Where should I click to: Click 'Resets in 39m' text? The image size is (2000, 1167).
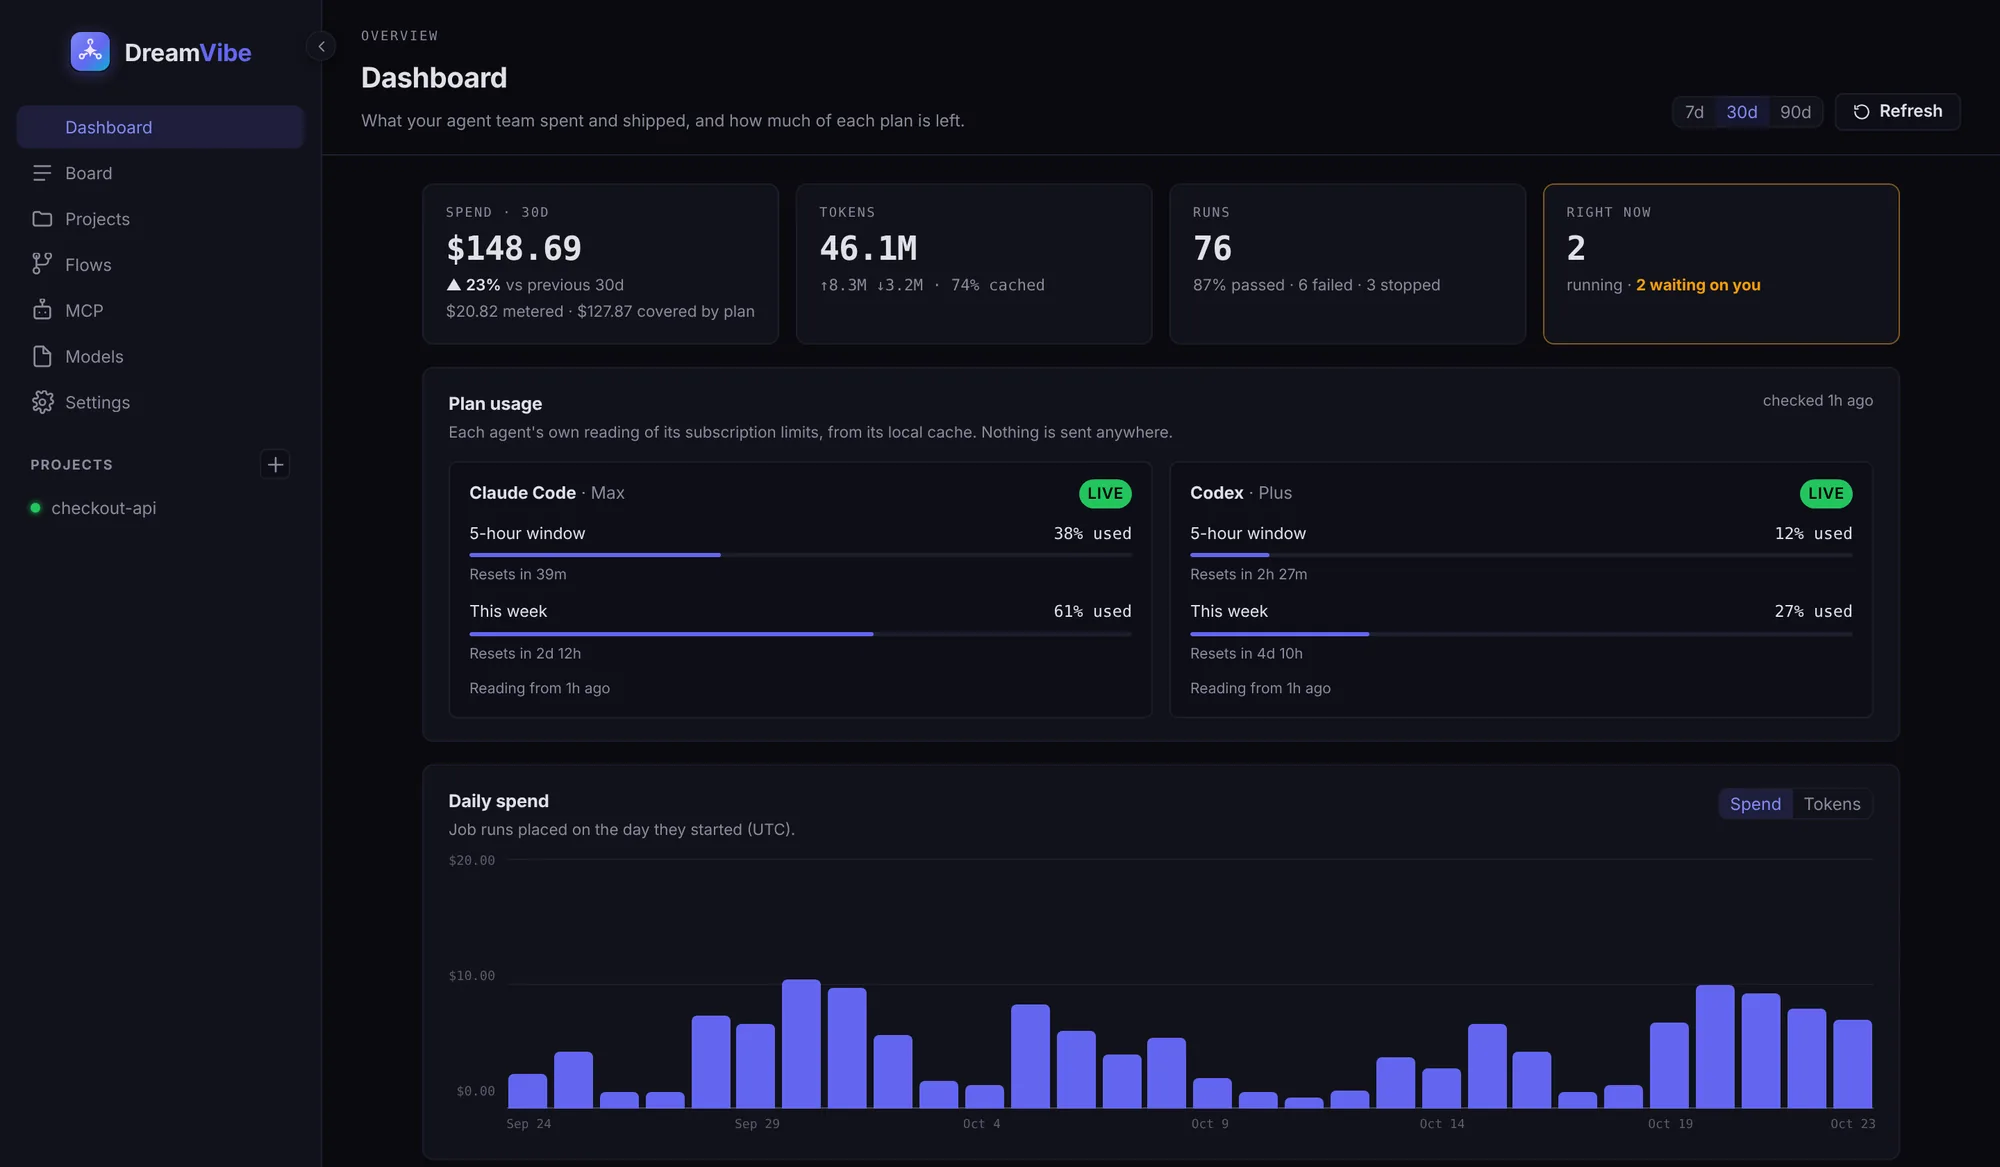click(518, 574)
